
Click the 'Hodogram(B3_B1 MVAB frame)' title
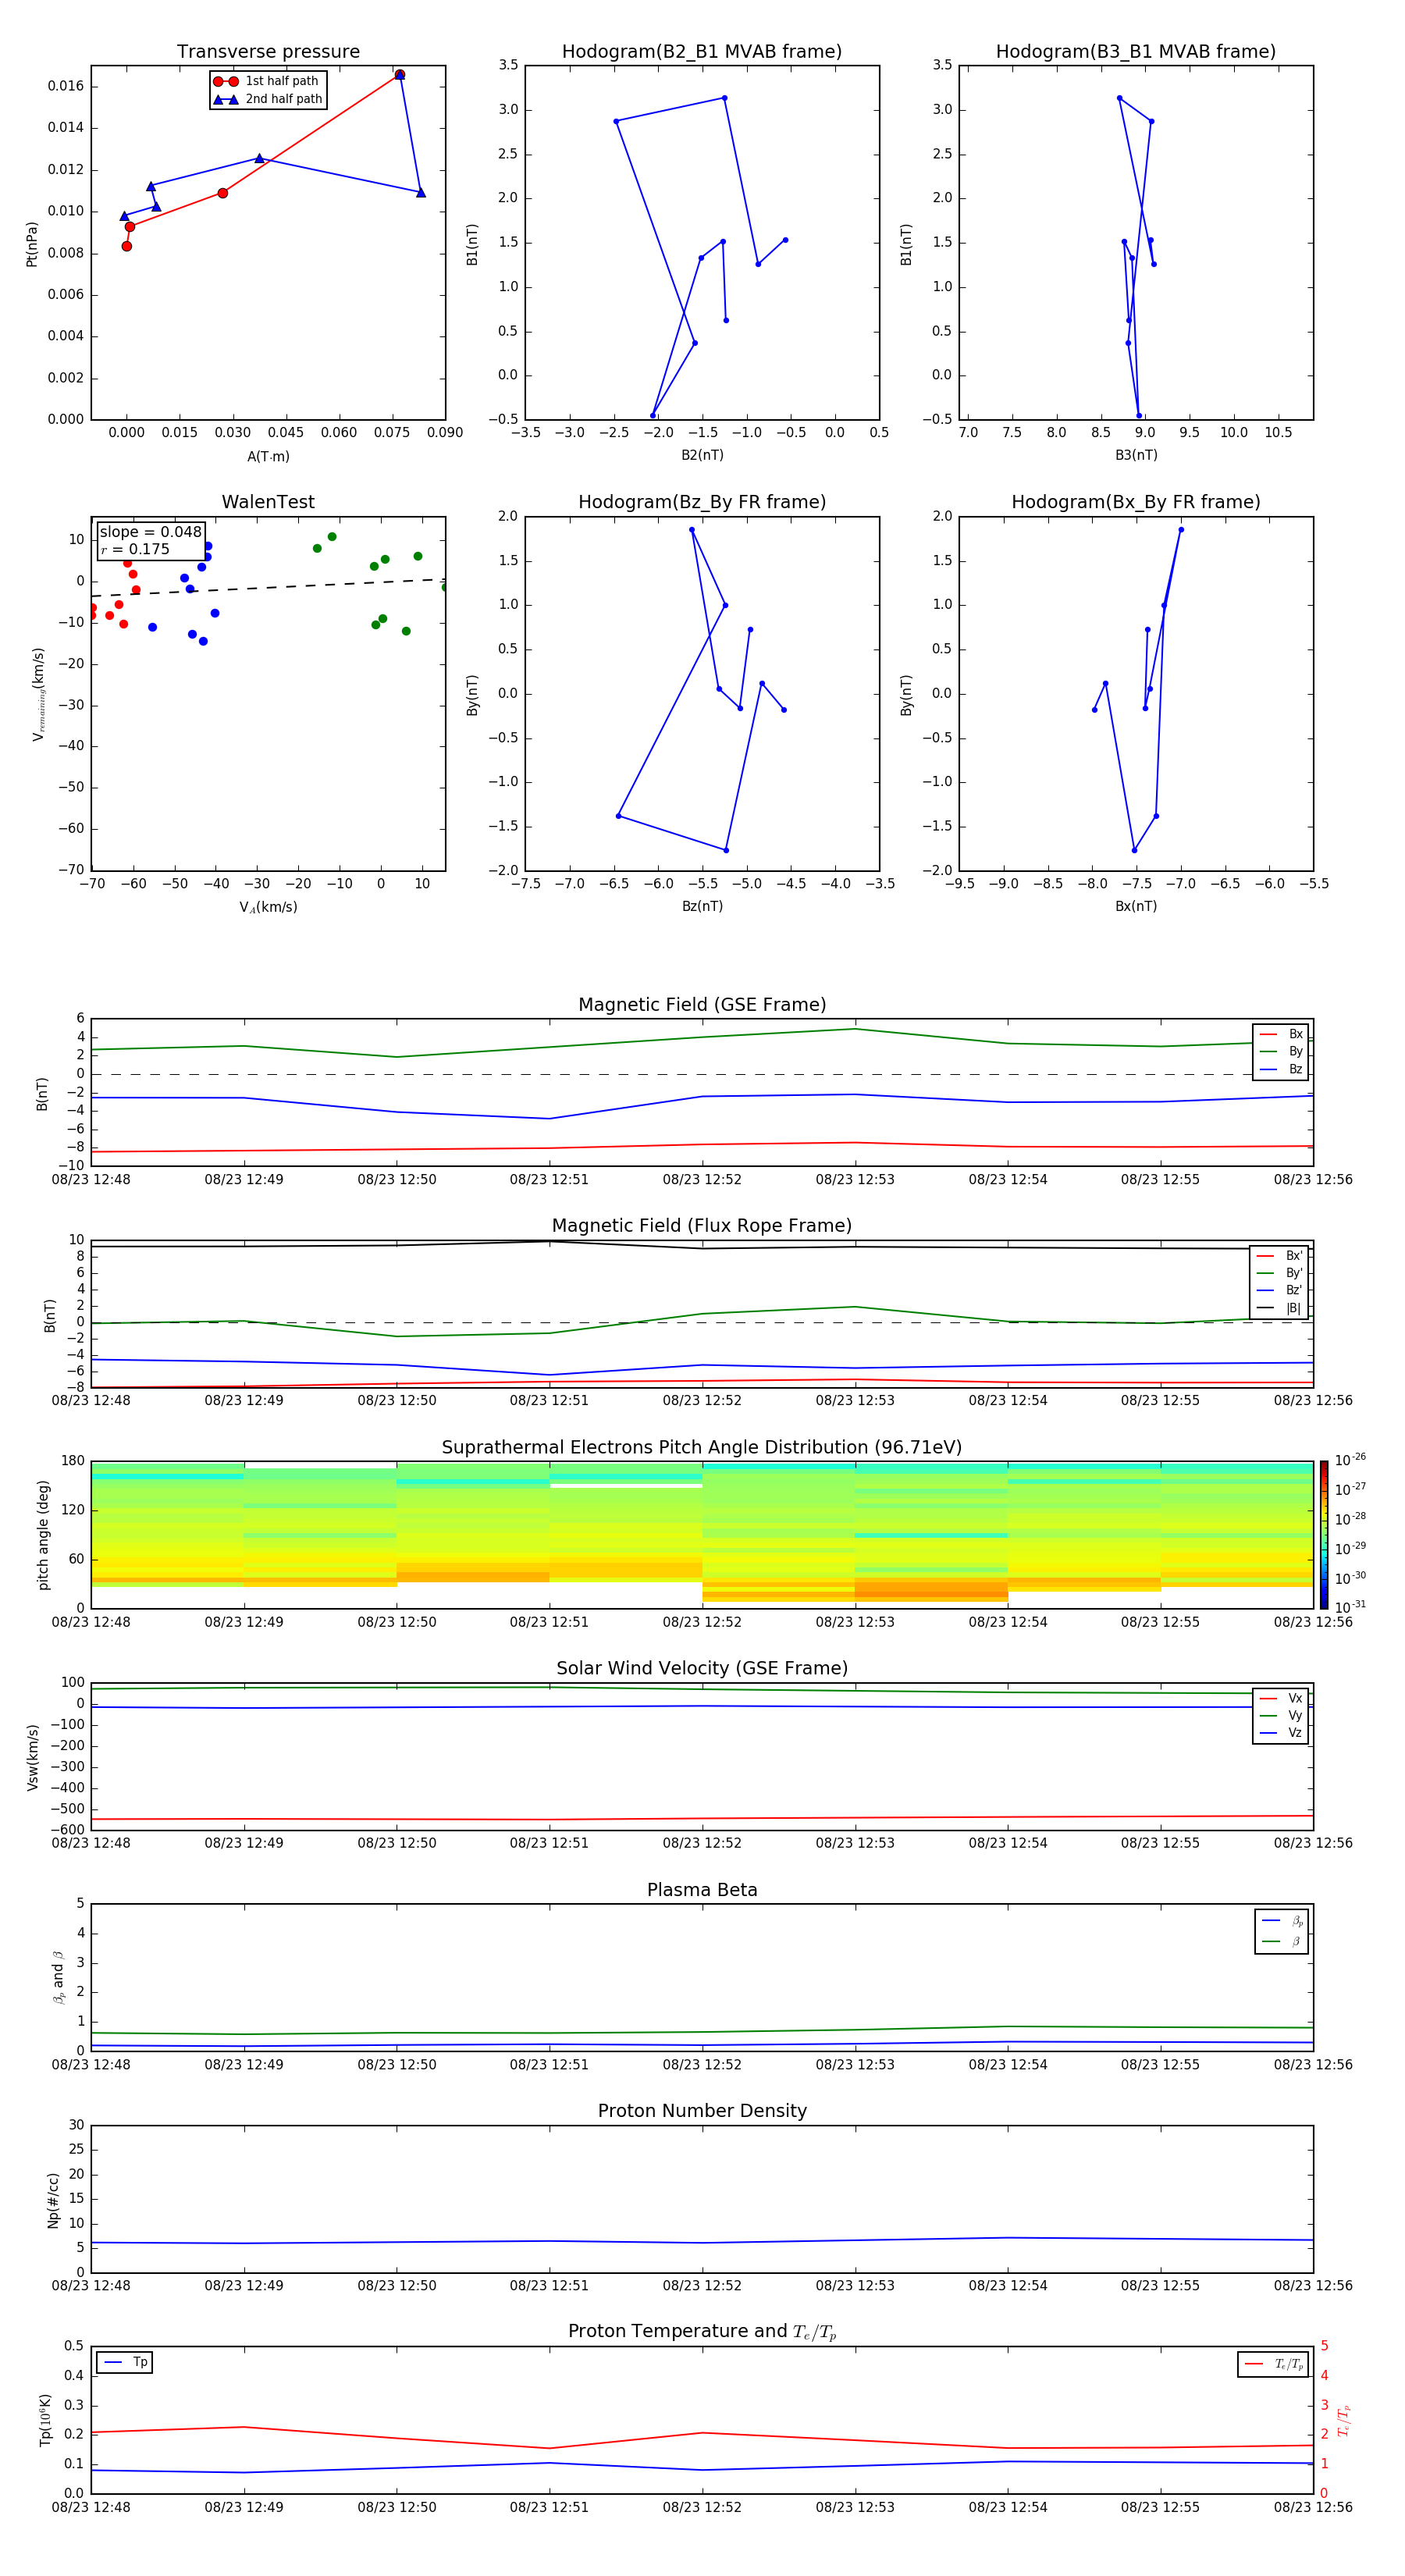[x=1136, y=51]
